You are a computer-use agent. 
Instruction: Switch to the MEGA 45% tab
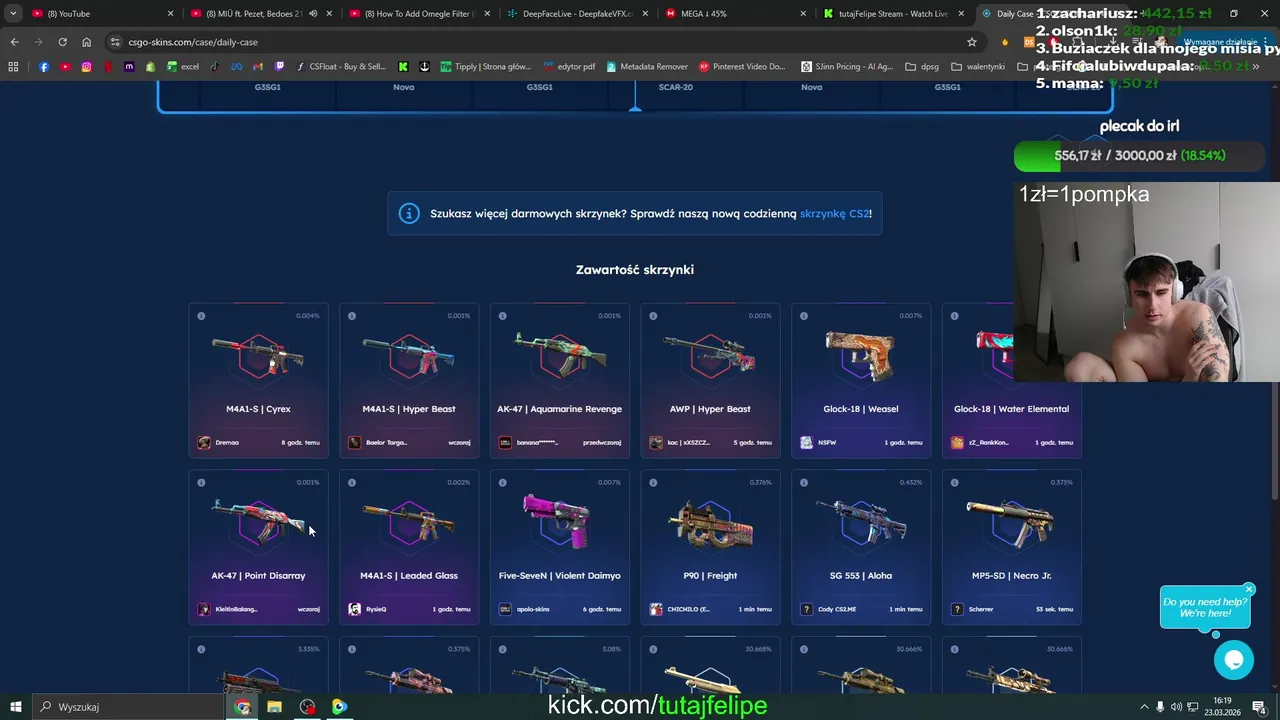click(737, 14)
